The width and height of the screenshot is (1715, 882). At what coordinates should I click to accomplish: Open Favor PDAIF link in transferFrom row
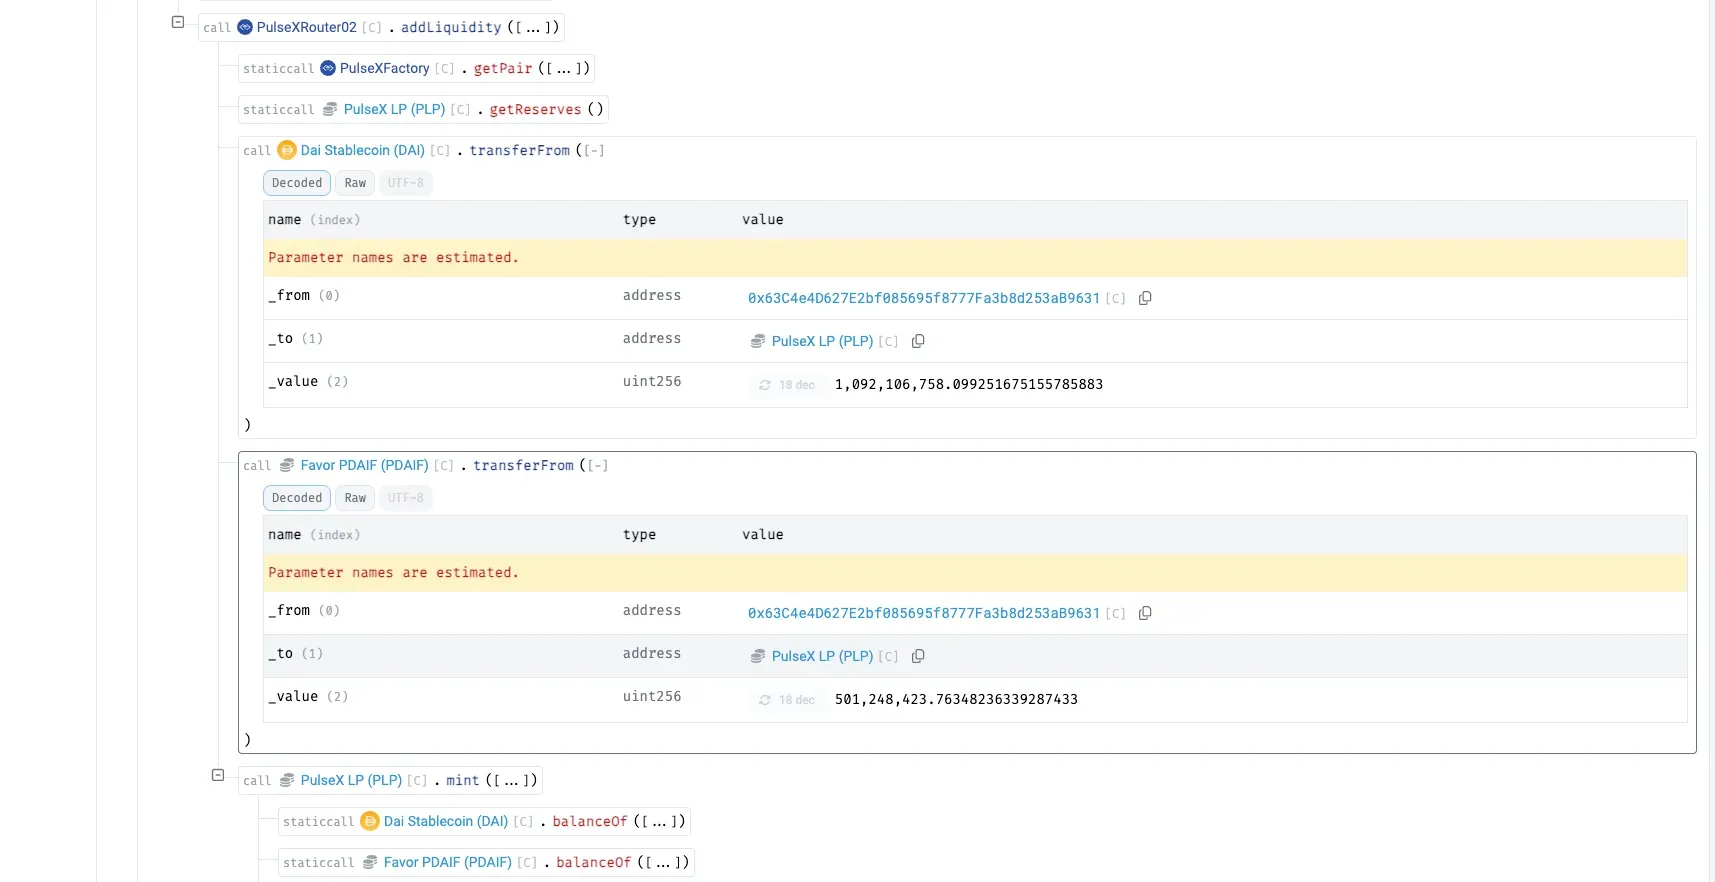click(x=364, y=466)
